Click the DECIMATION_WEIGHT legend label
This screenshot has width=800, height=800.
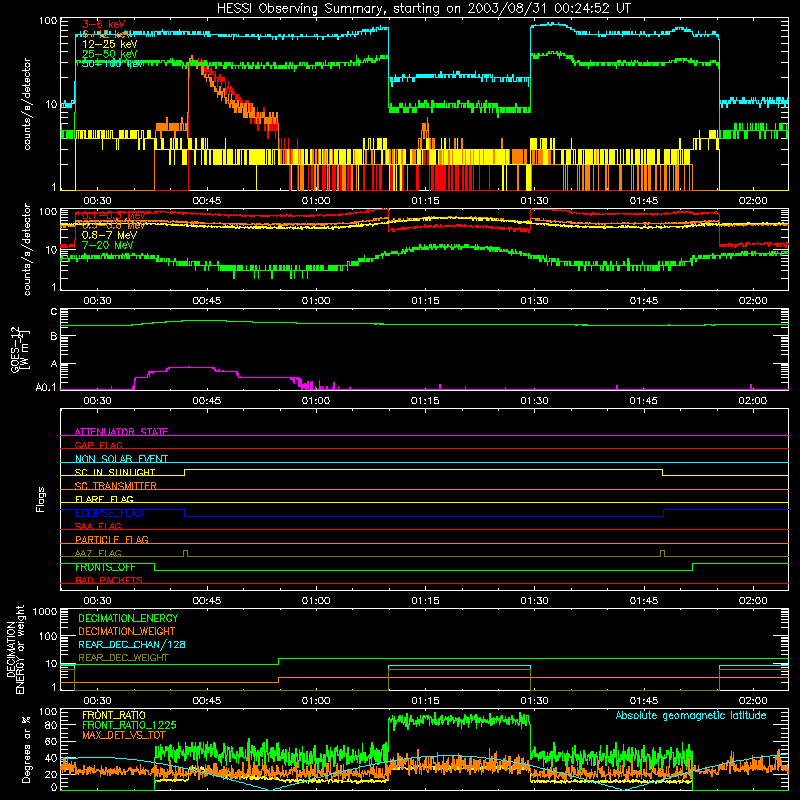127,631
